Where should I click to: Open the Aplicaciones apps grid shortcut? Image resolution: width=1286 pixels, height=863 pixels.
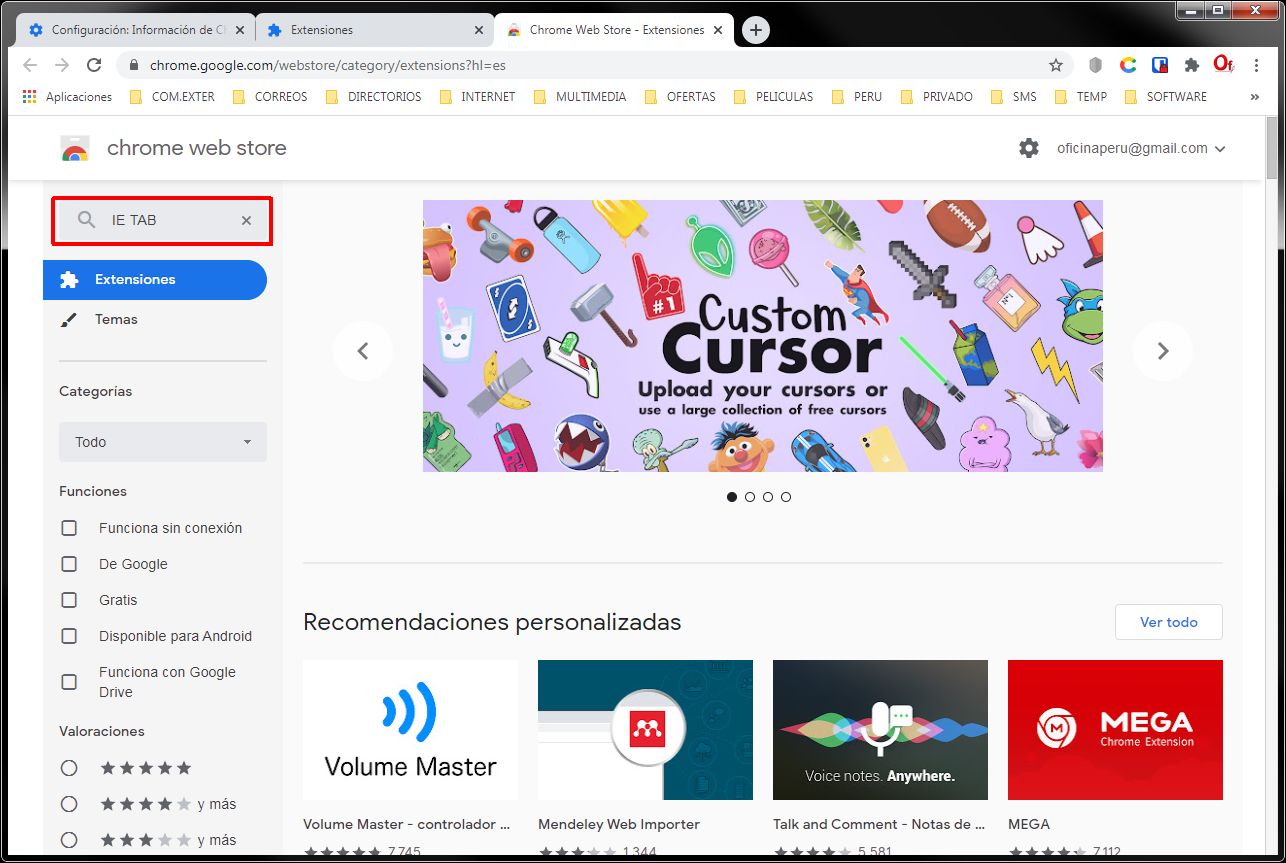67,97
